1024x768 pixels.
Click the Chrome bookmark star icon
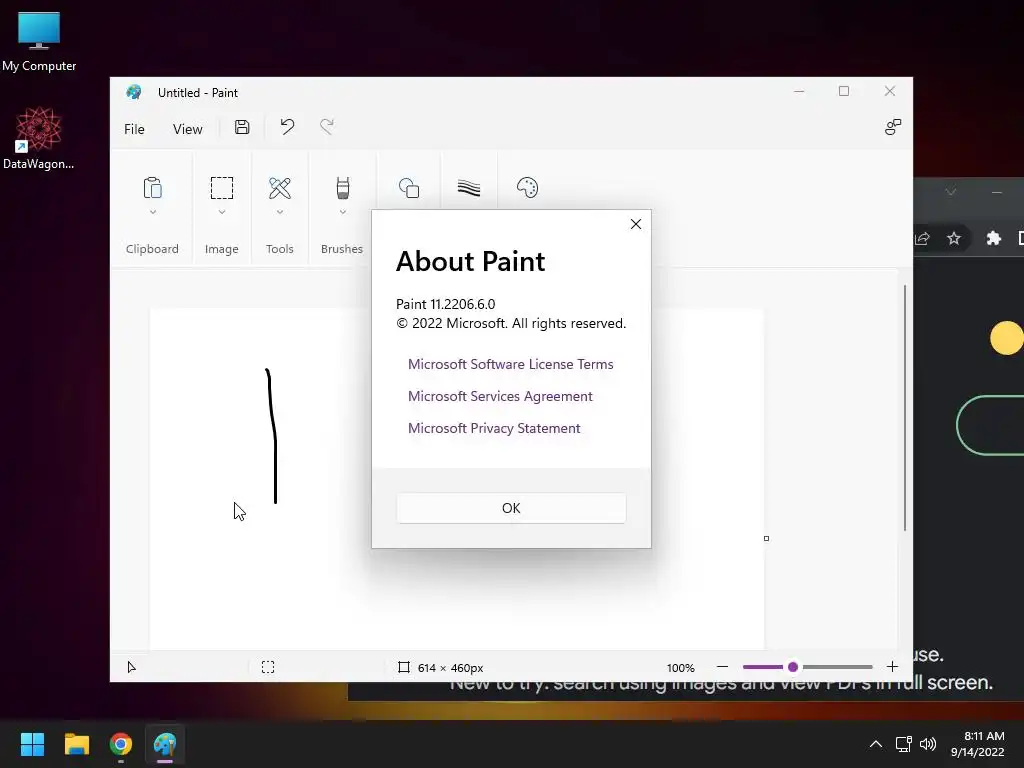click(x=954, y=238)
